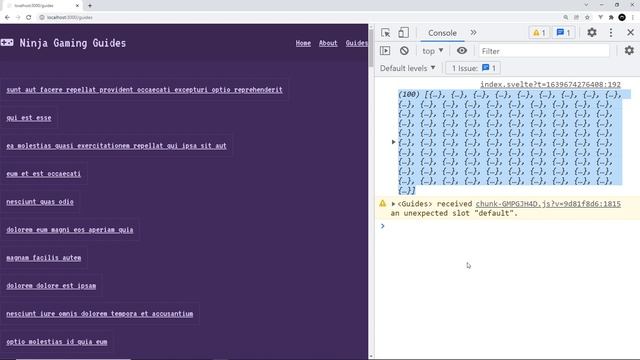The image size is (640, 360).
Task: Focus the console Filter field
Action: pyautogui.click(x=543, y=51)
